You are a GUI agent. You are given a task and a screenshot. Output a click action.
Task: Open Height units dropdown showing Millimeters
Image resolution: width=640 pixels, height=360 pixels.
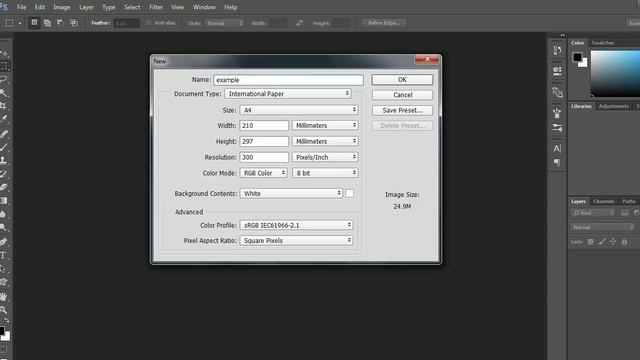pyautogui.click(x=325, y=141)
